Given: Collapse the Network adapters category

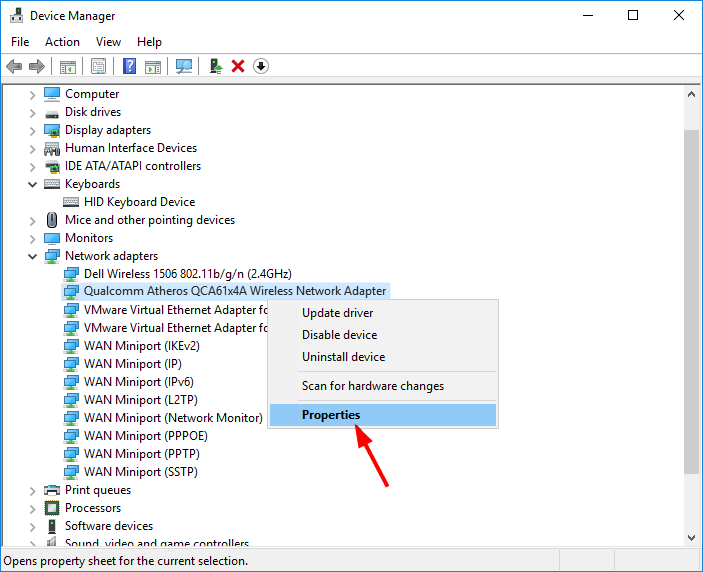Looking at the screenshot, I should pos(32,256).
